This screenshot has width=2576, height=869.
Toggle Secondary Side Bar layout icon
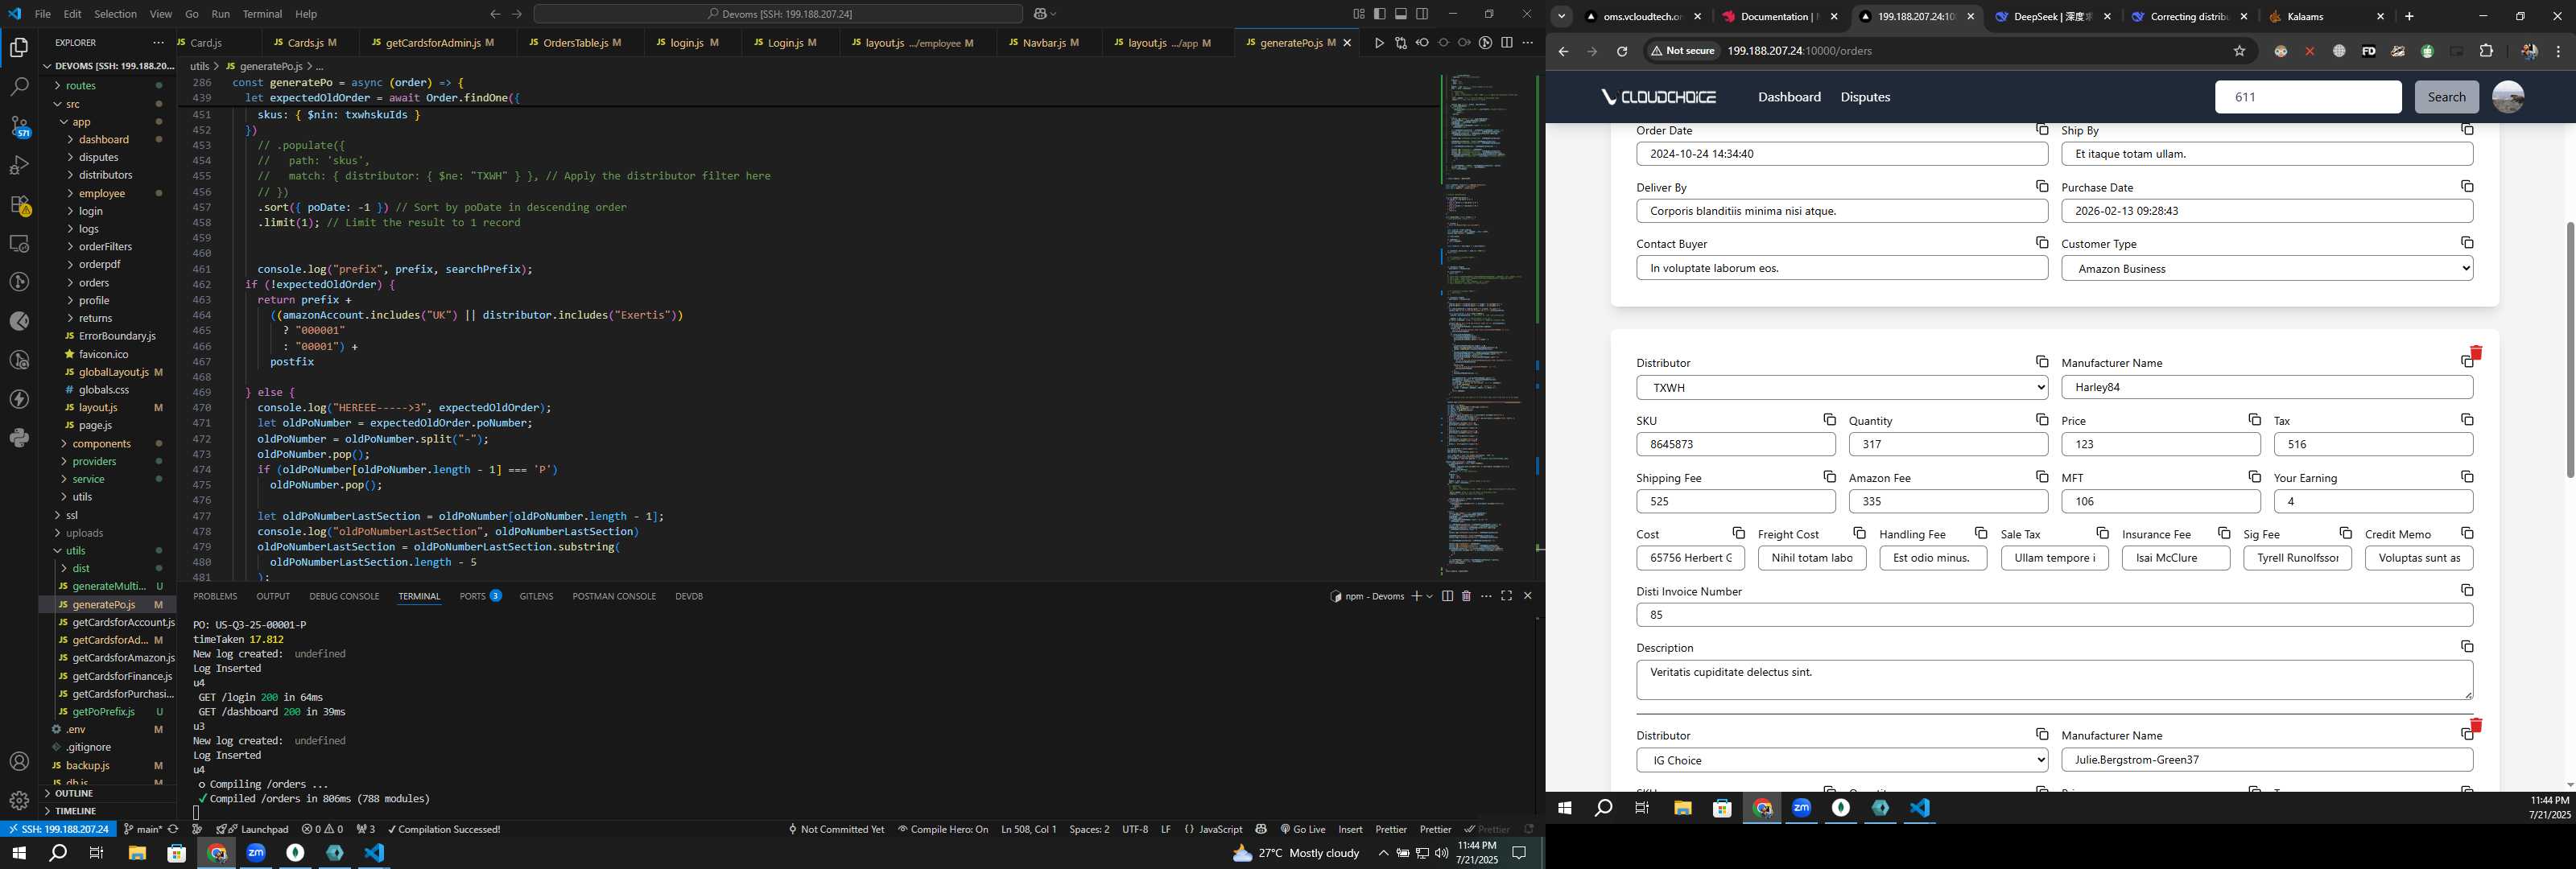(x=1422, y=14)
